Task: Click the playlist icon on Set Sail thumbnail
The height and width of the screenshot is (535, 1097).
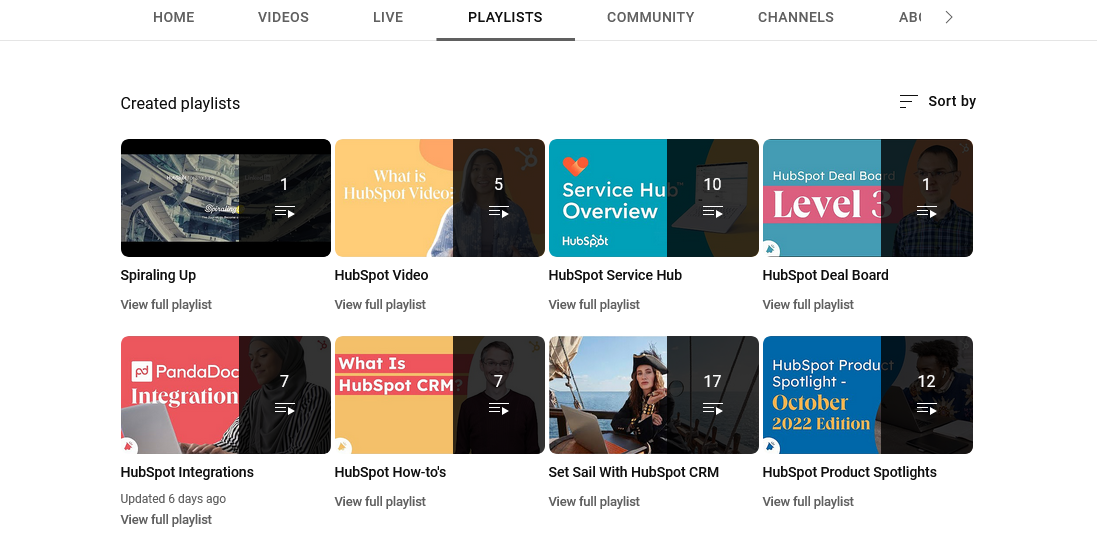Action: point(713,408)
